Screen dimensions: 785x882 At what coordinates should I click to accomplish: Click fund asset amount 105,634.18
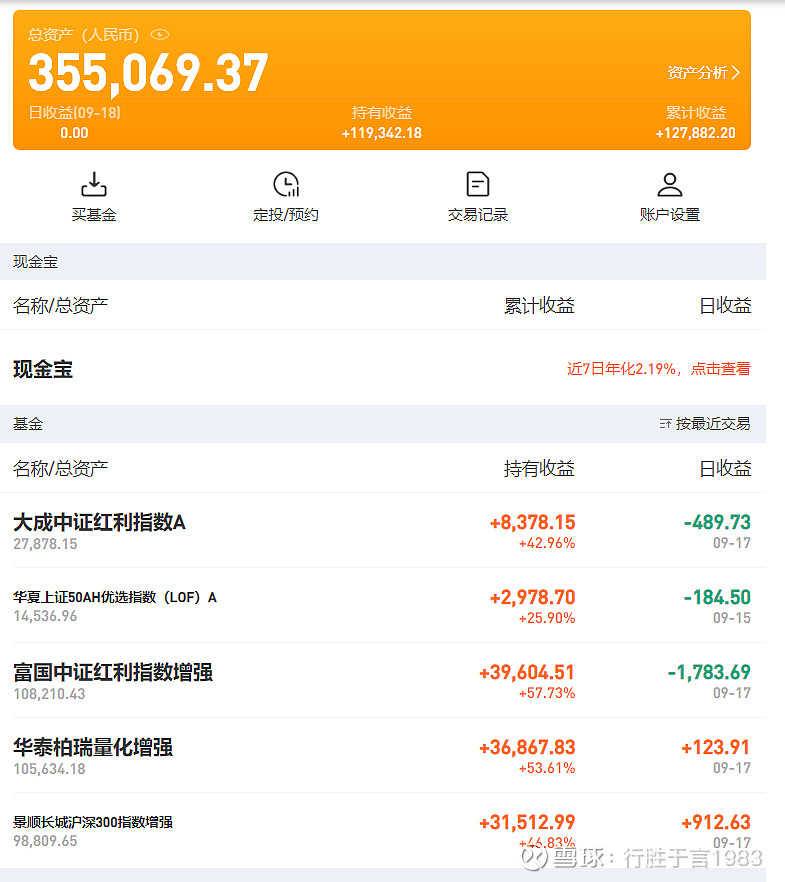49,769
